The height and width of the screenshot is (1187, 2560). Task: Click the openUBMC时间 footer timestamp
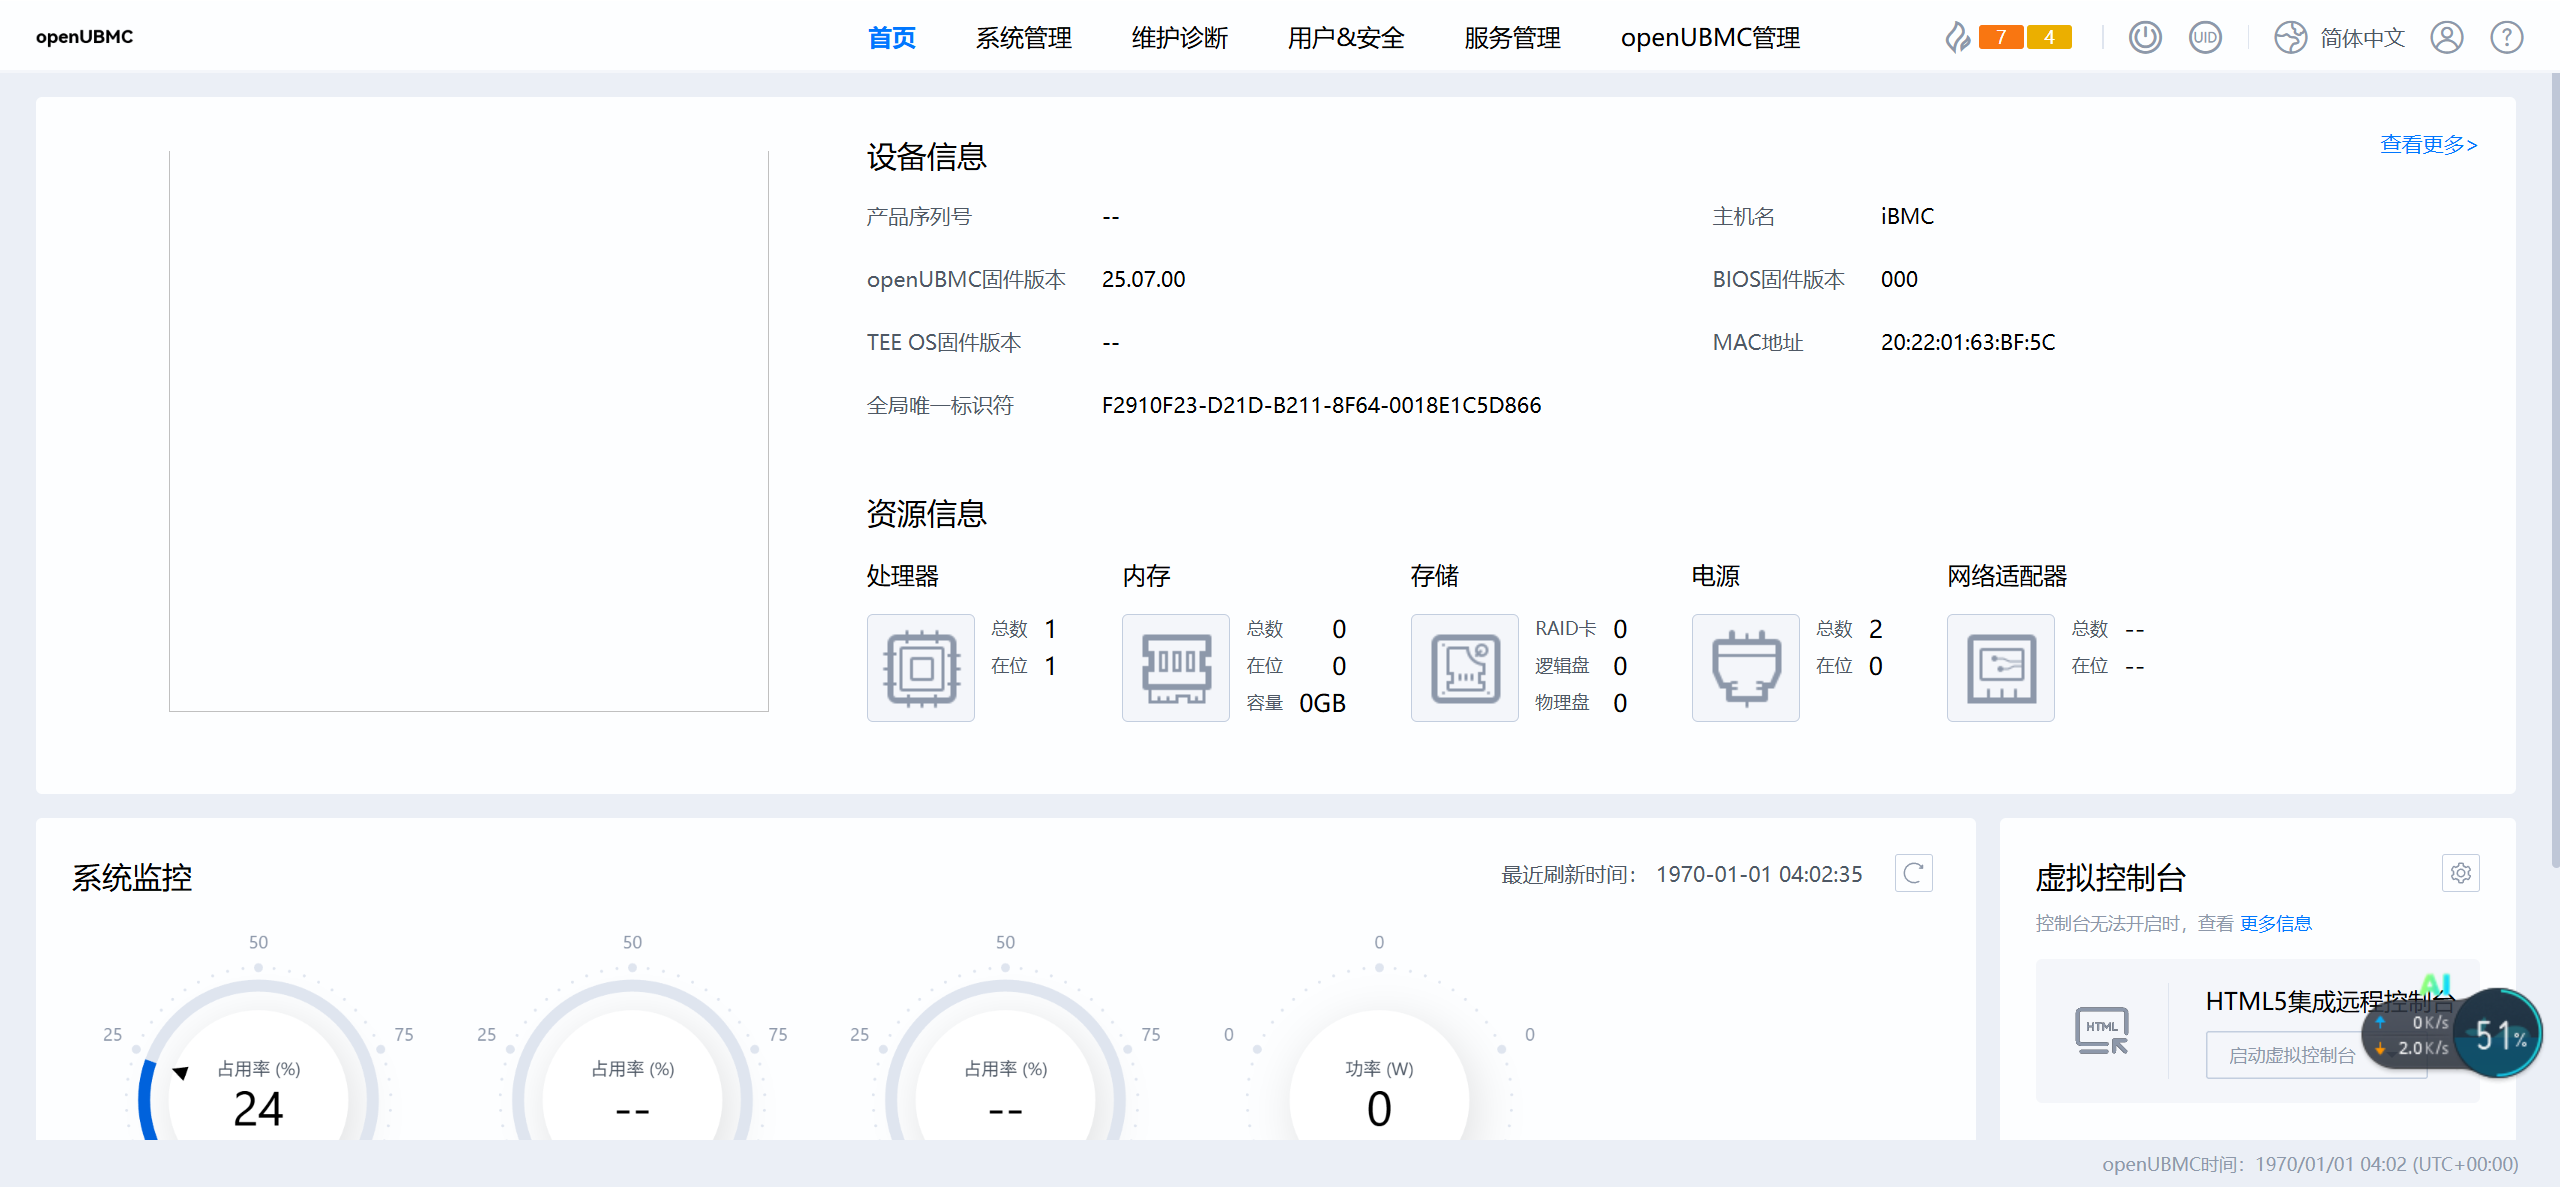pos(2310,1164)
